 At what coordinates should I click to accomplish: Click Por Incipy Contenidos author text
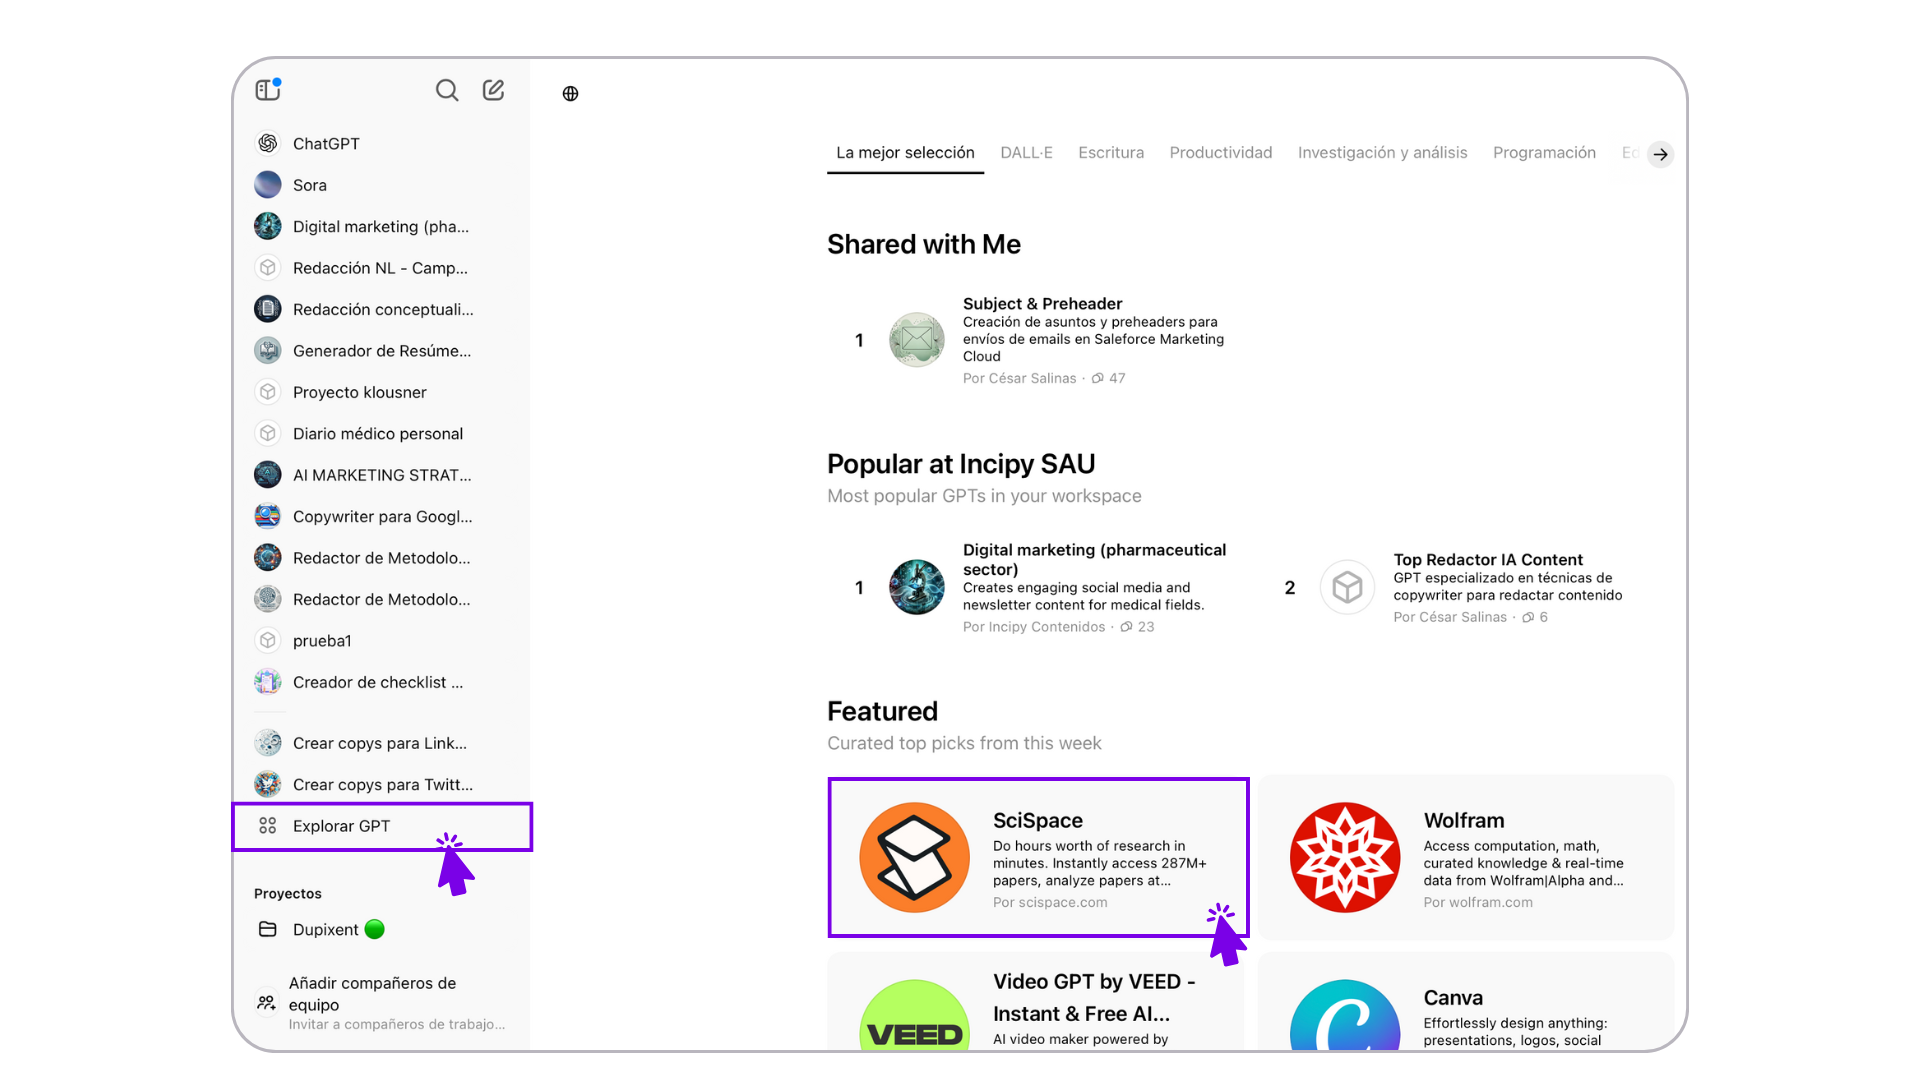(1034, 627)
